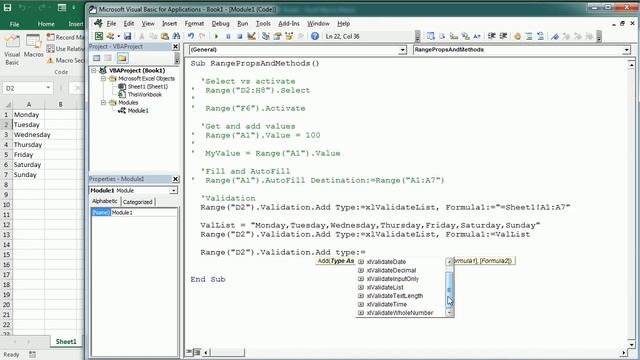Switch to the Categorized properties tab
This screenshot has height=360, width=640.
point(138,202)
